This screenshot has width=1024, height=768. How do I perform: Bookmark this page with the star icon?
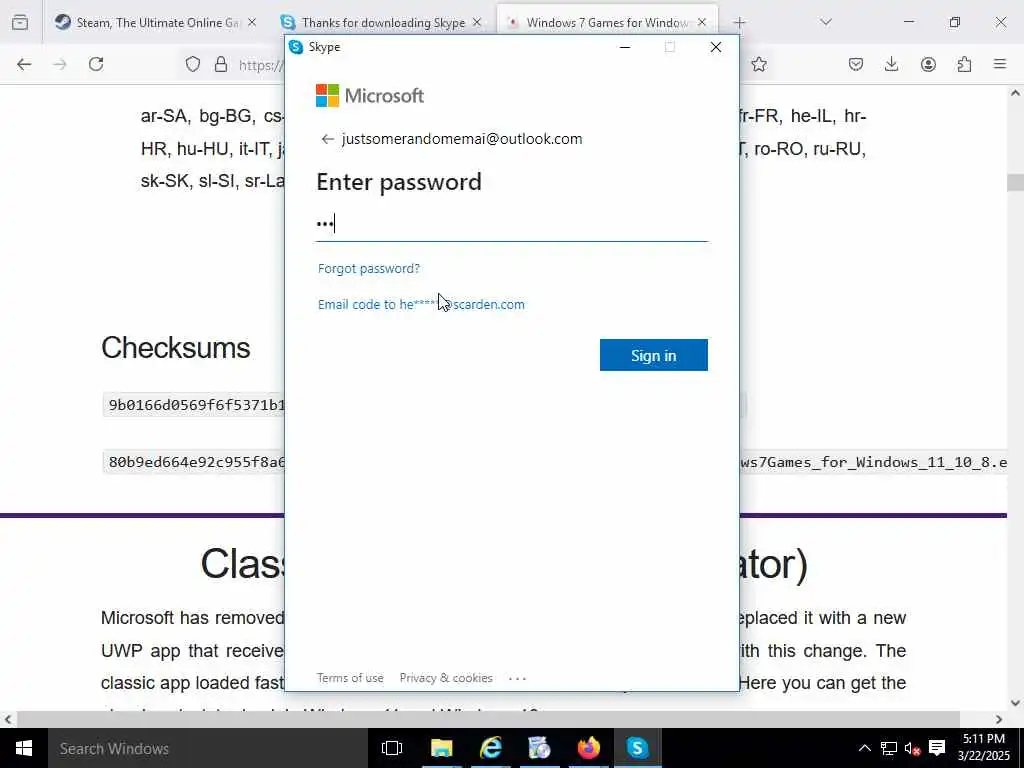coord(758,64)
